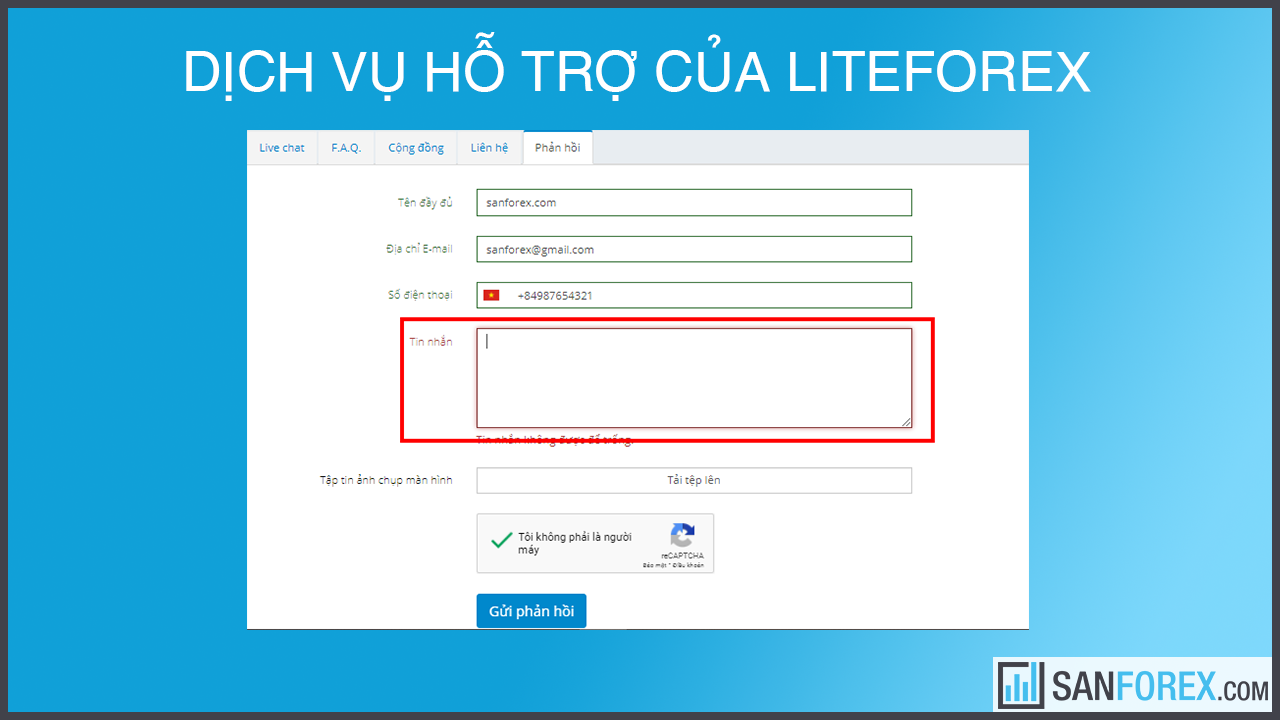Open the reCAPTCHA Bảo mật link
This screenshot has height=720, width=1280.
click(653, 565)
